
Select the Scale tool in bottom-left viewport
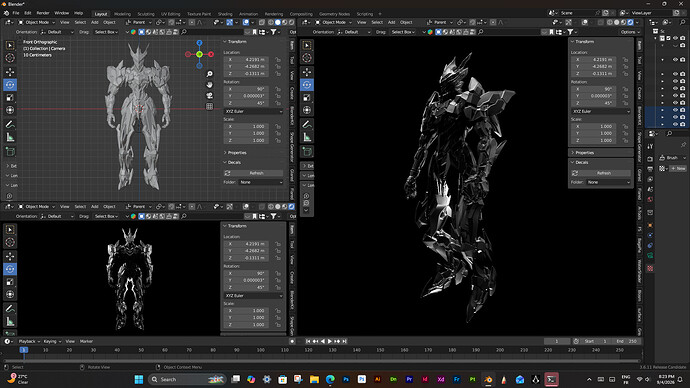point(10,282)
